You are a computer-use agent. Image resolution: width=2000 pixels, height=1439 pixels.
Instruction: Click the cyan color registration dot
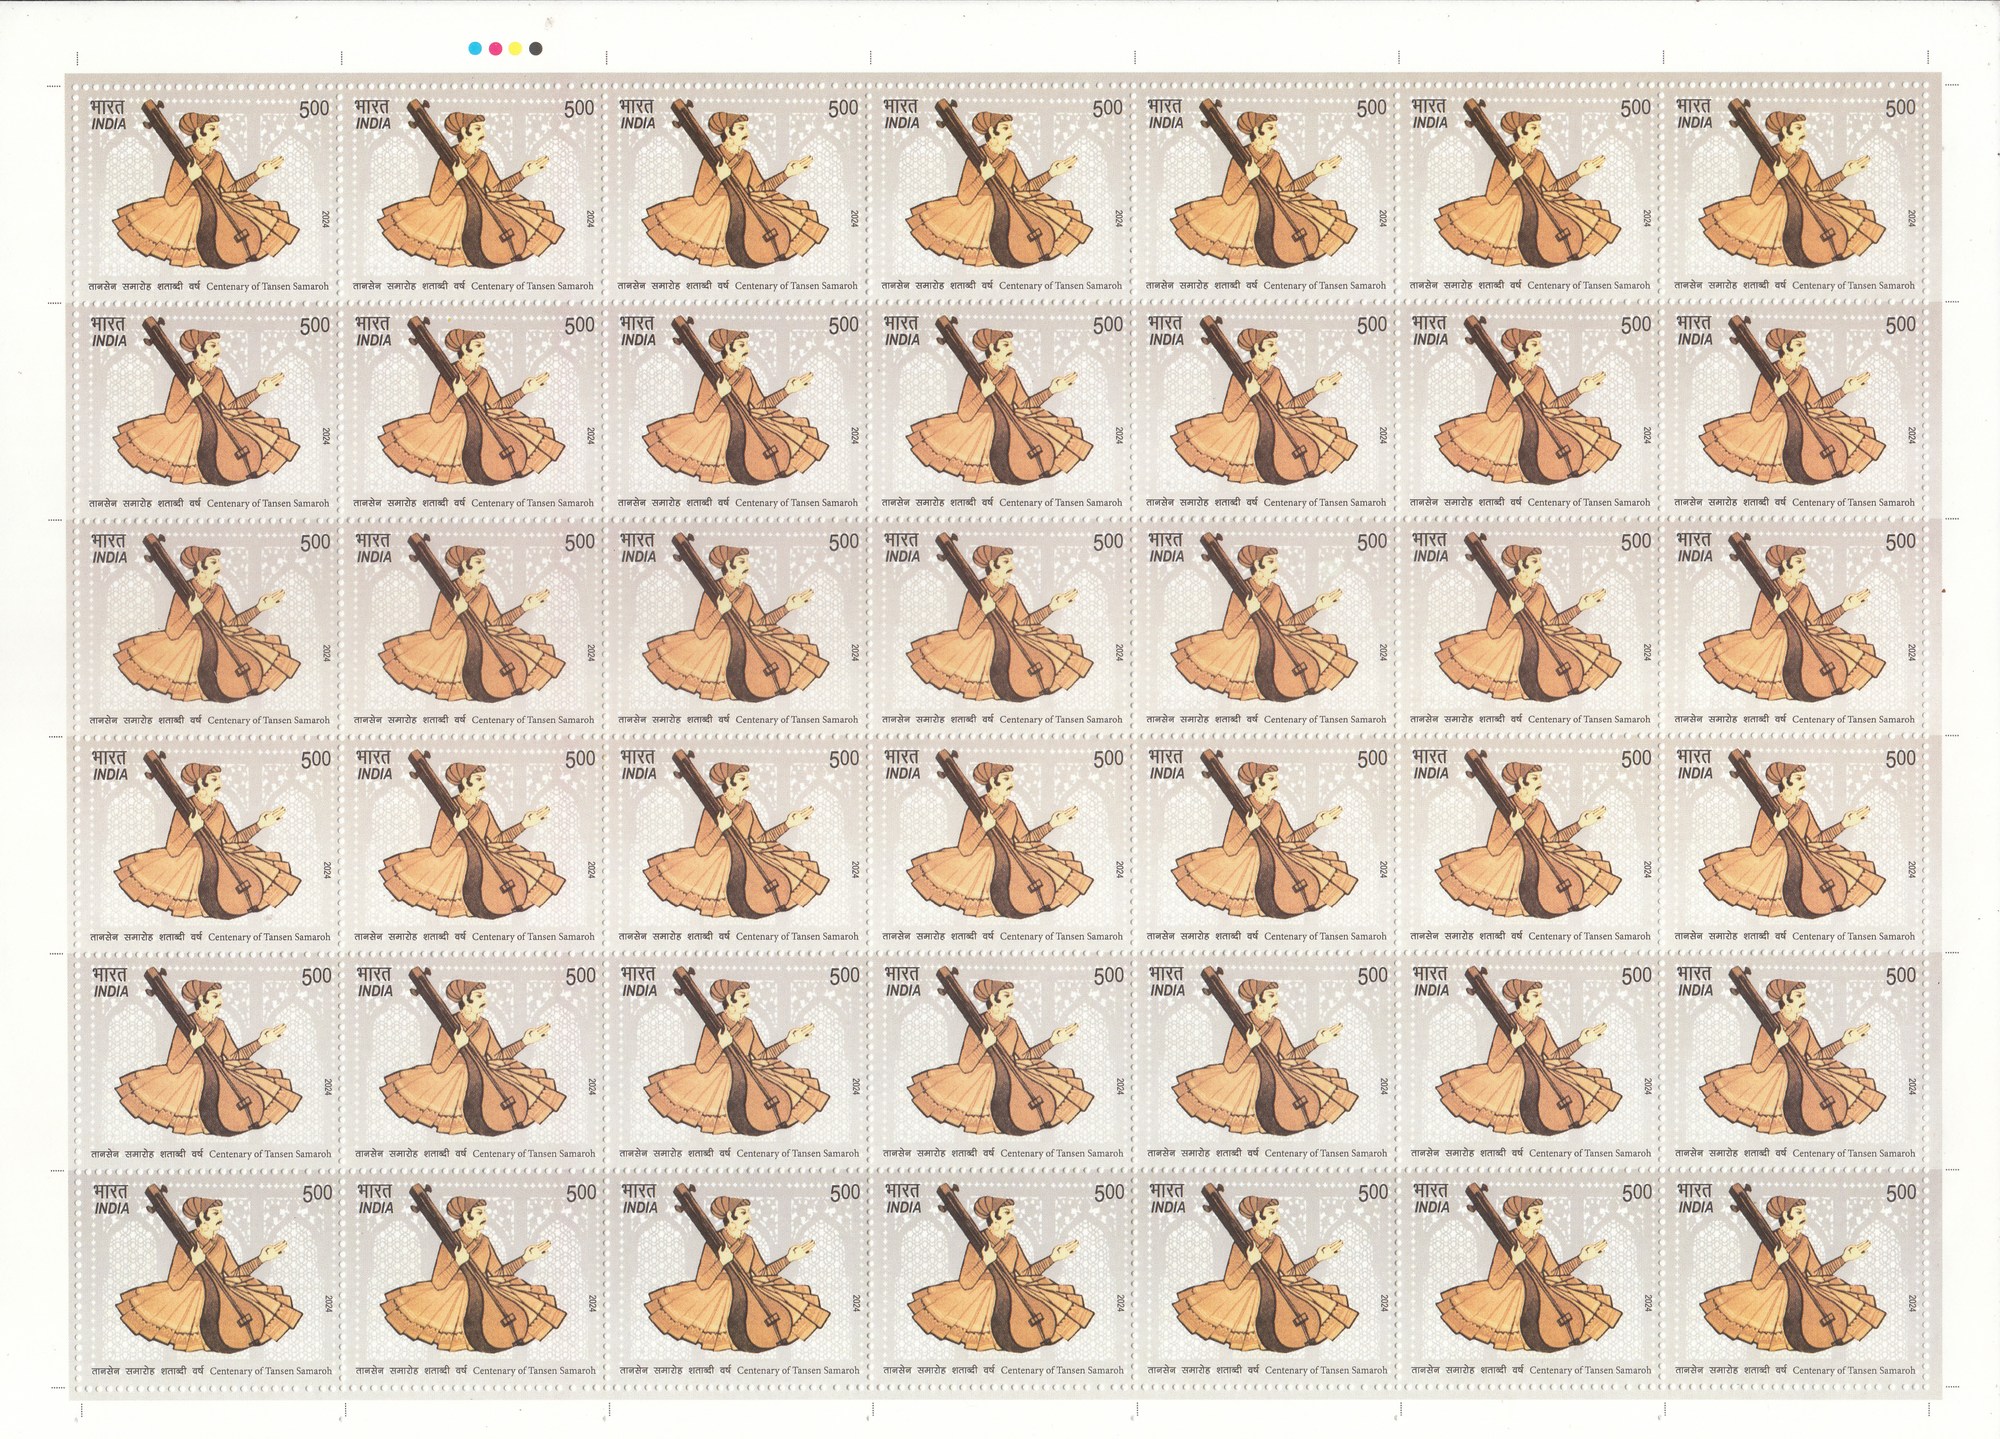[x=475, y=48]
